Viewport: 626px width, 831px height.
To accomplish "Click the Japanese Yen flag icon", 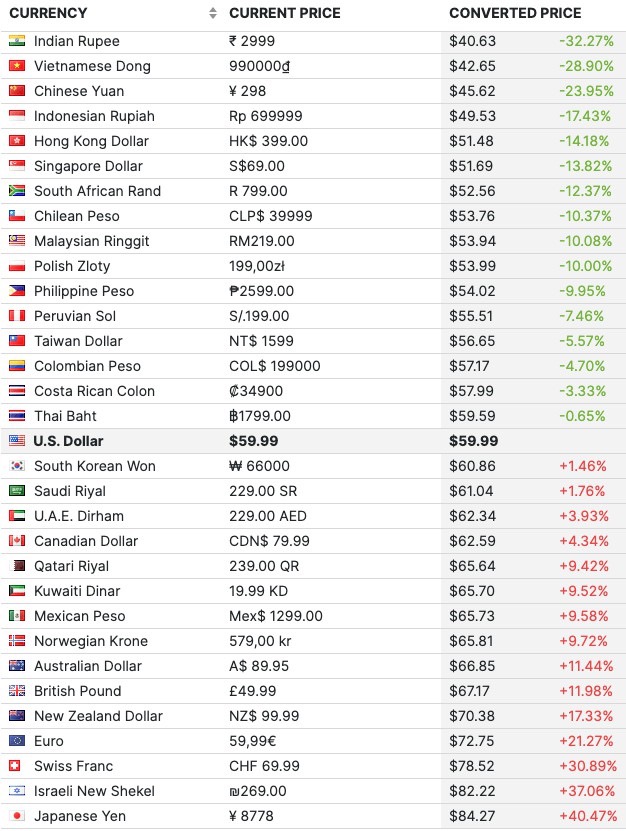I will 16,816.
